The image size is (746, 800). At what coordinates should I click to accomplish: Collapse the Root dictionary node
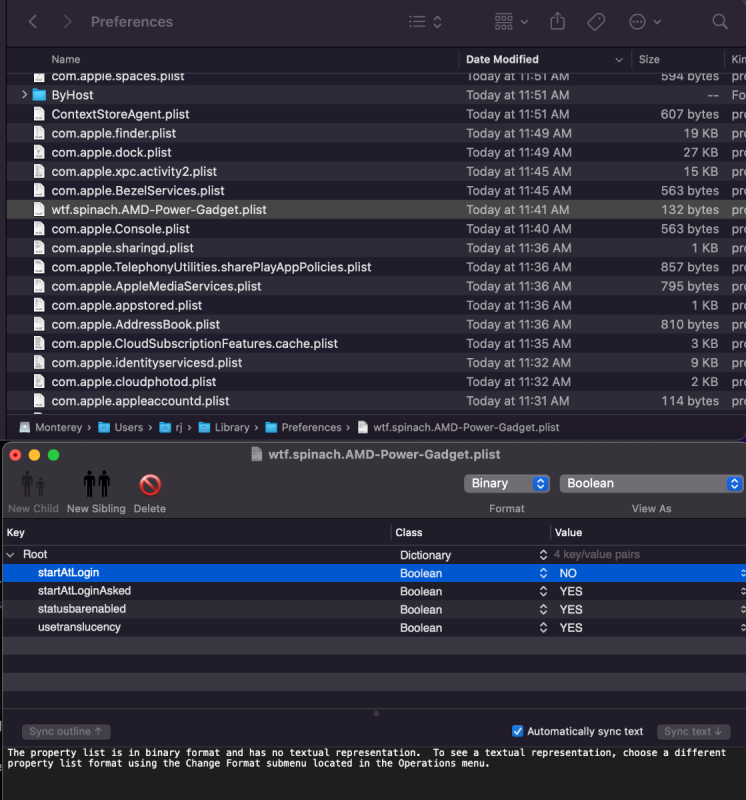[x=11, y=555]
